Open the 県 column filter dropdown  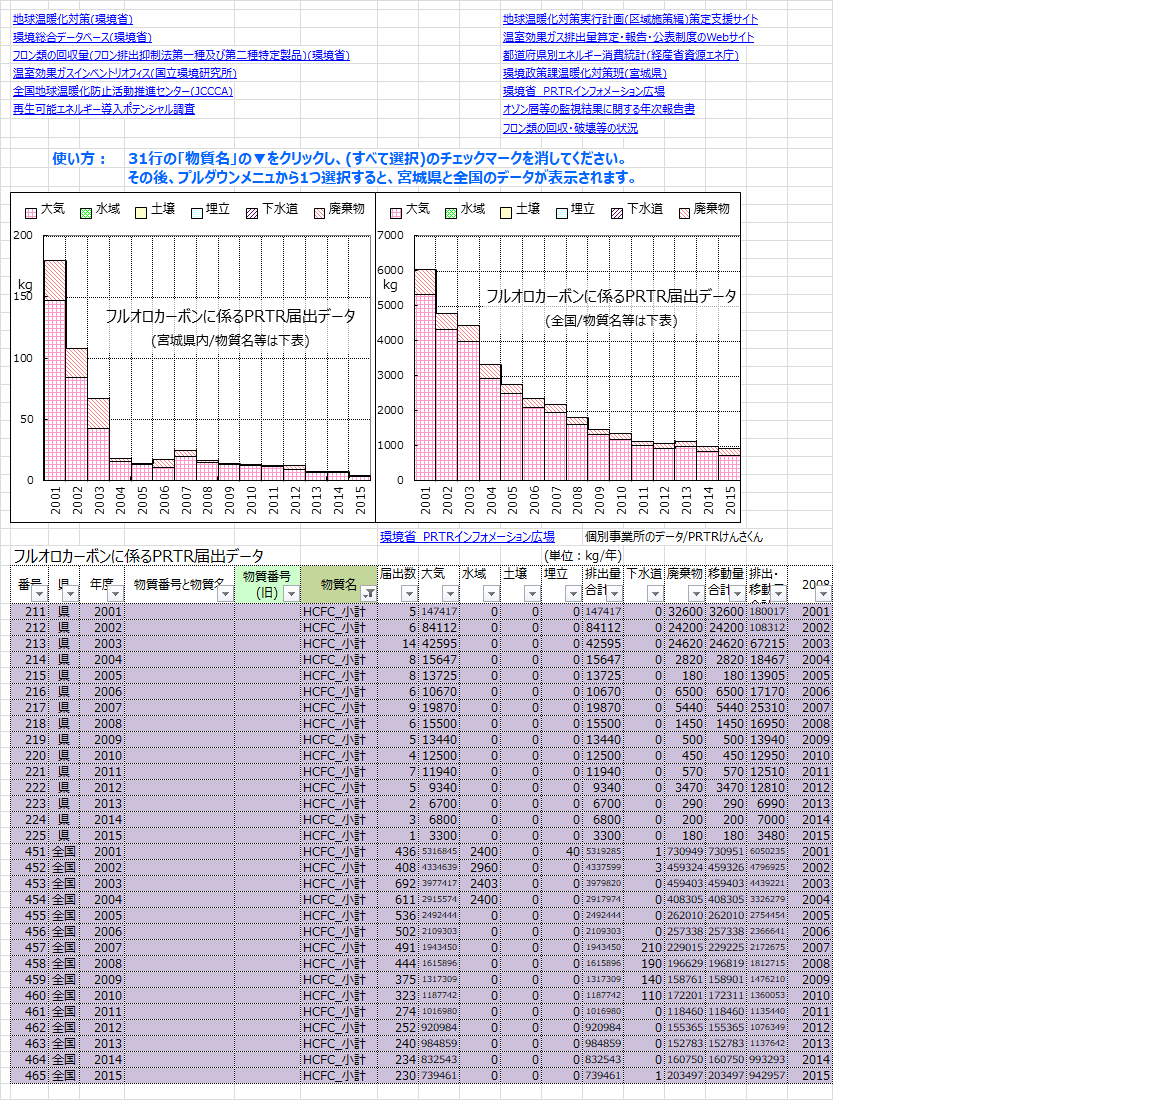click(71, 593)
